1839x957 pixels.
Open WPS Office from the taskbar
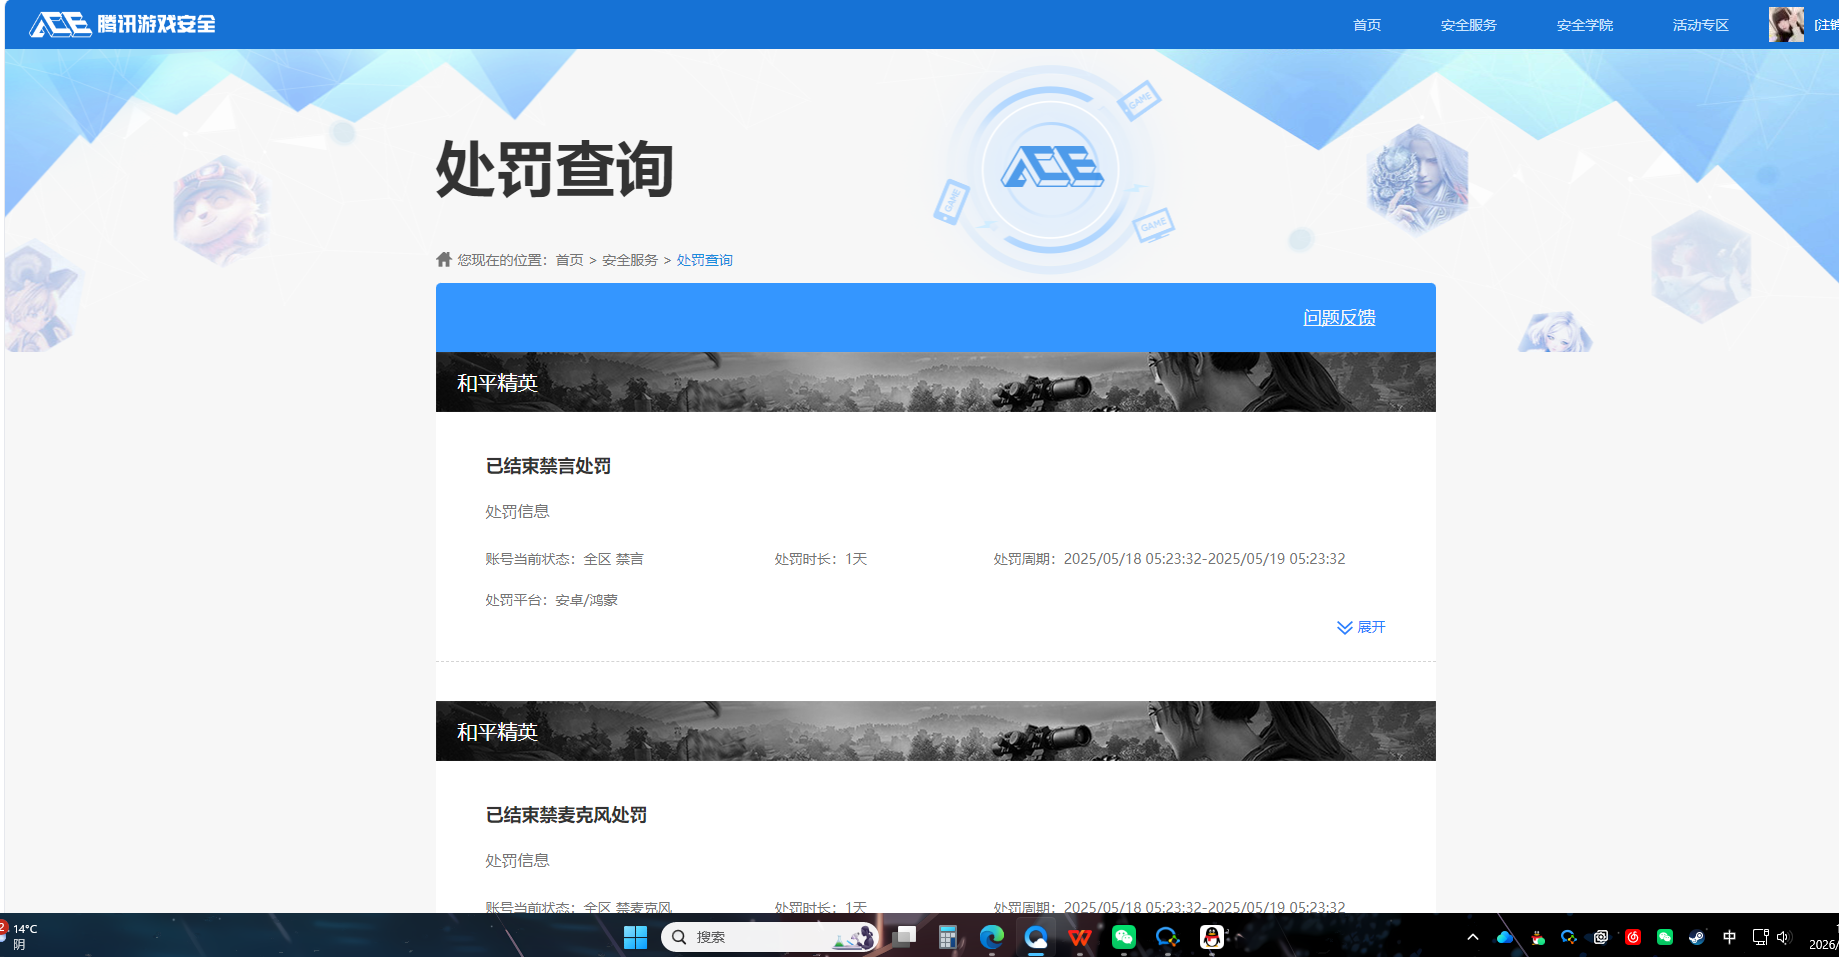[1079, 937]
